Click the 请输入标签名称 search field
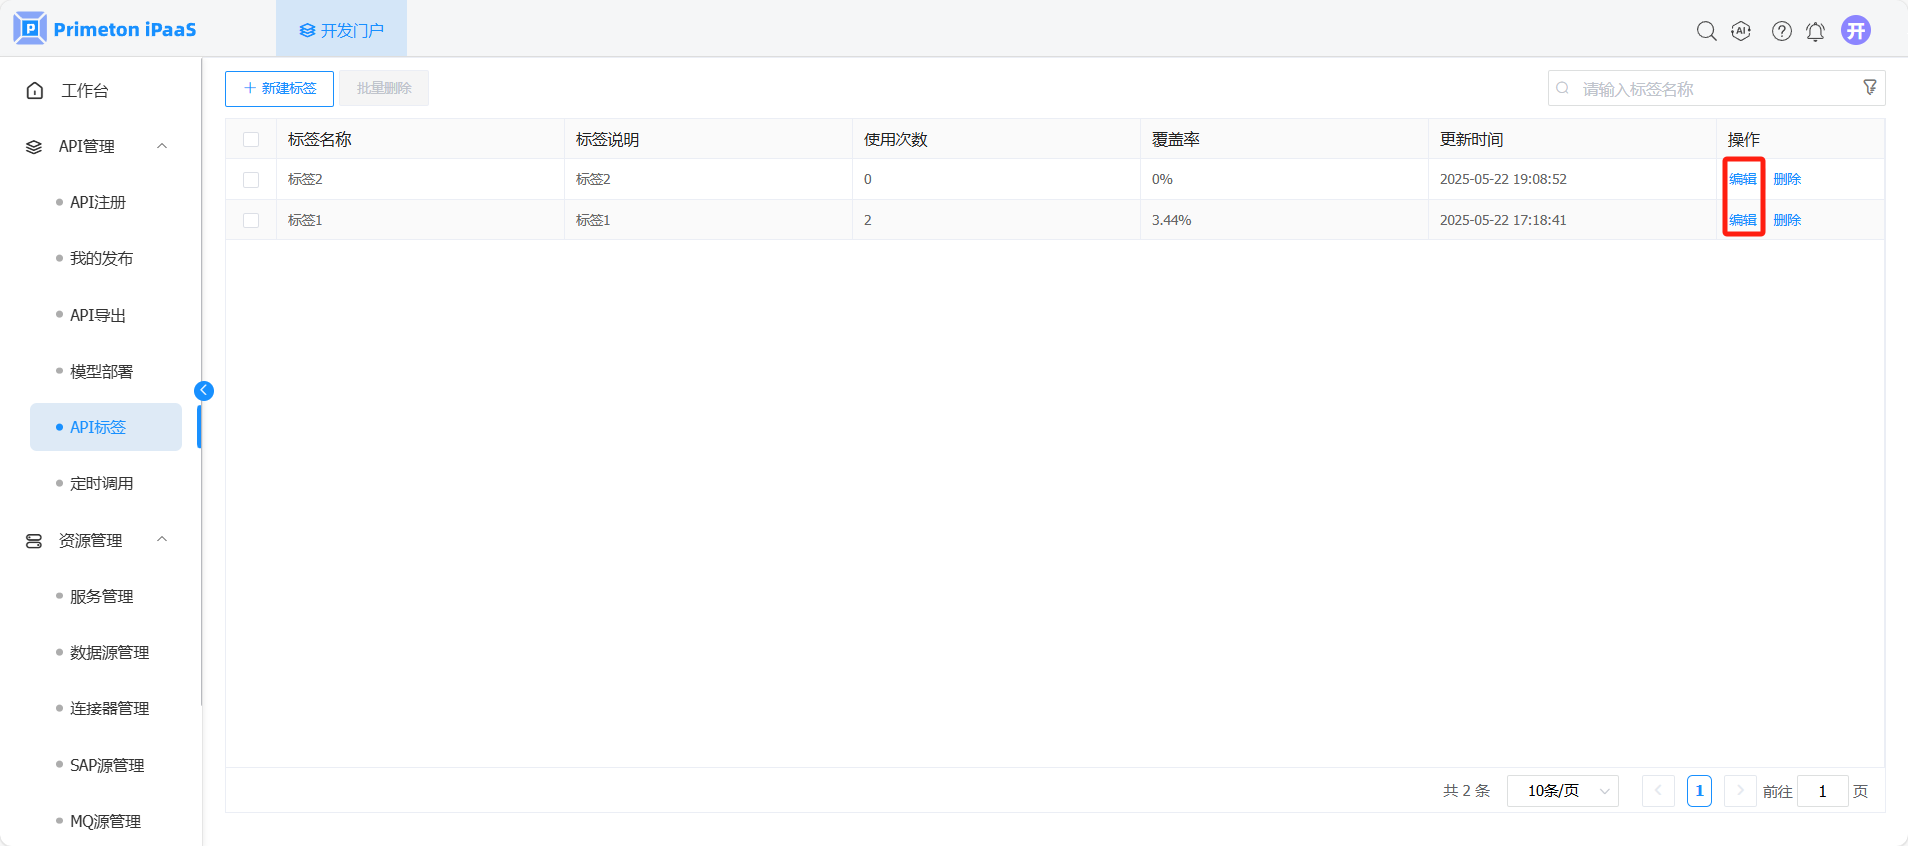This screenshot has height=846, width=1908. [1710, 89]
